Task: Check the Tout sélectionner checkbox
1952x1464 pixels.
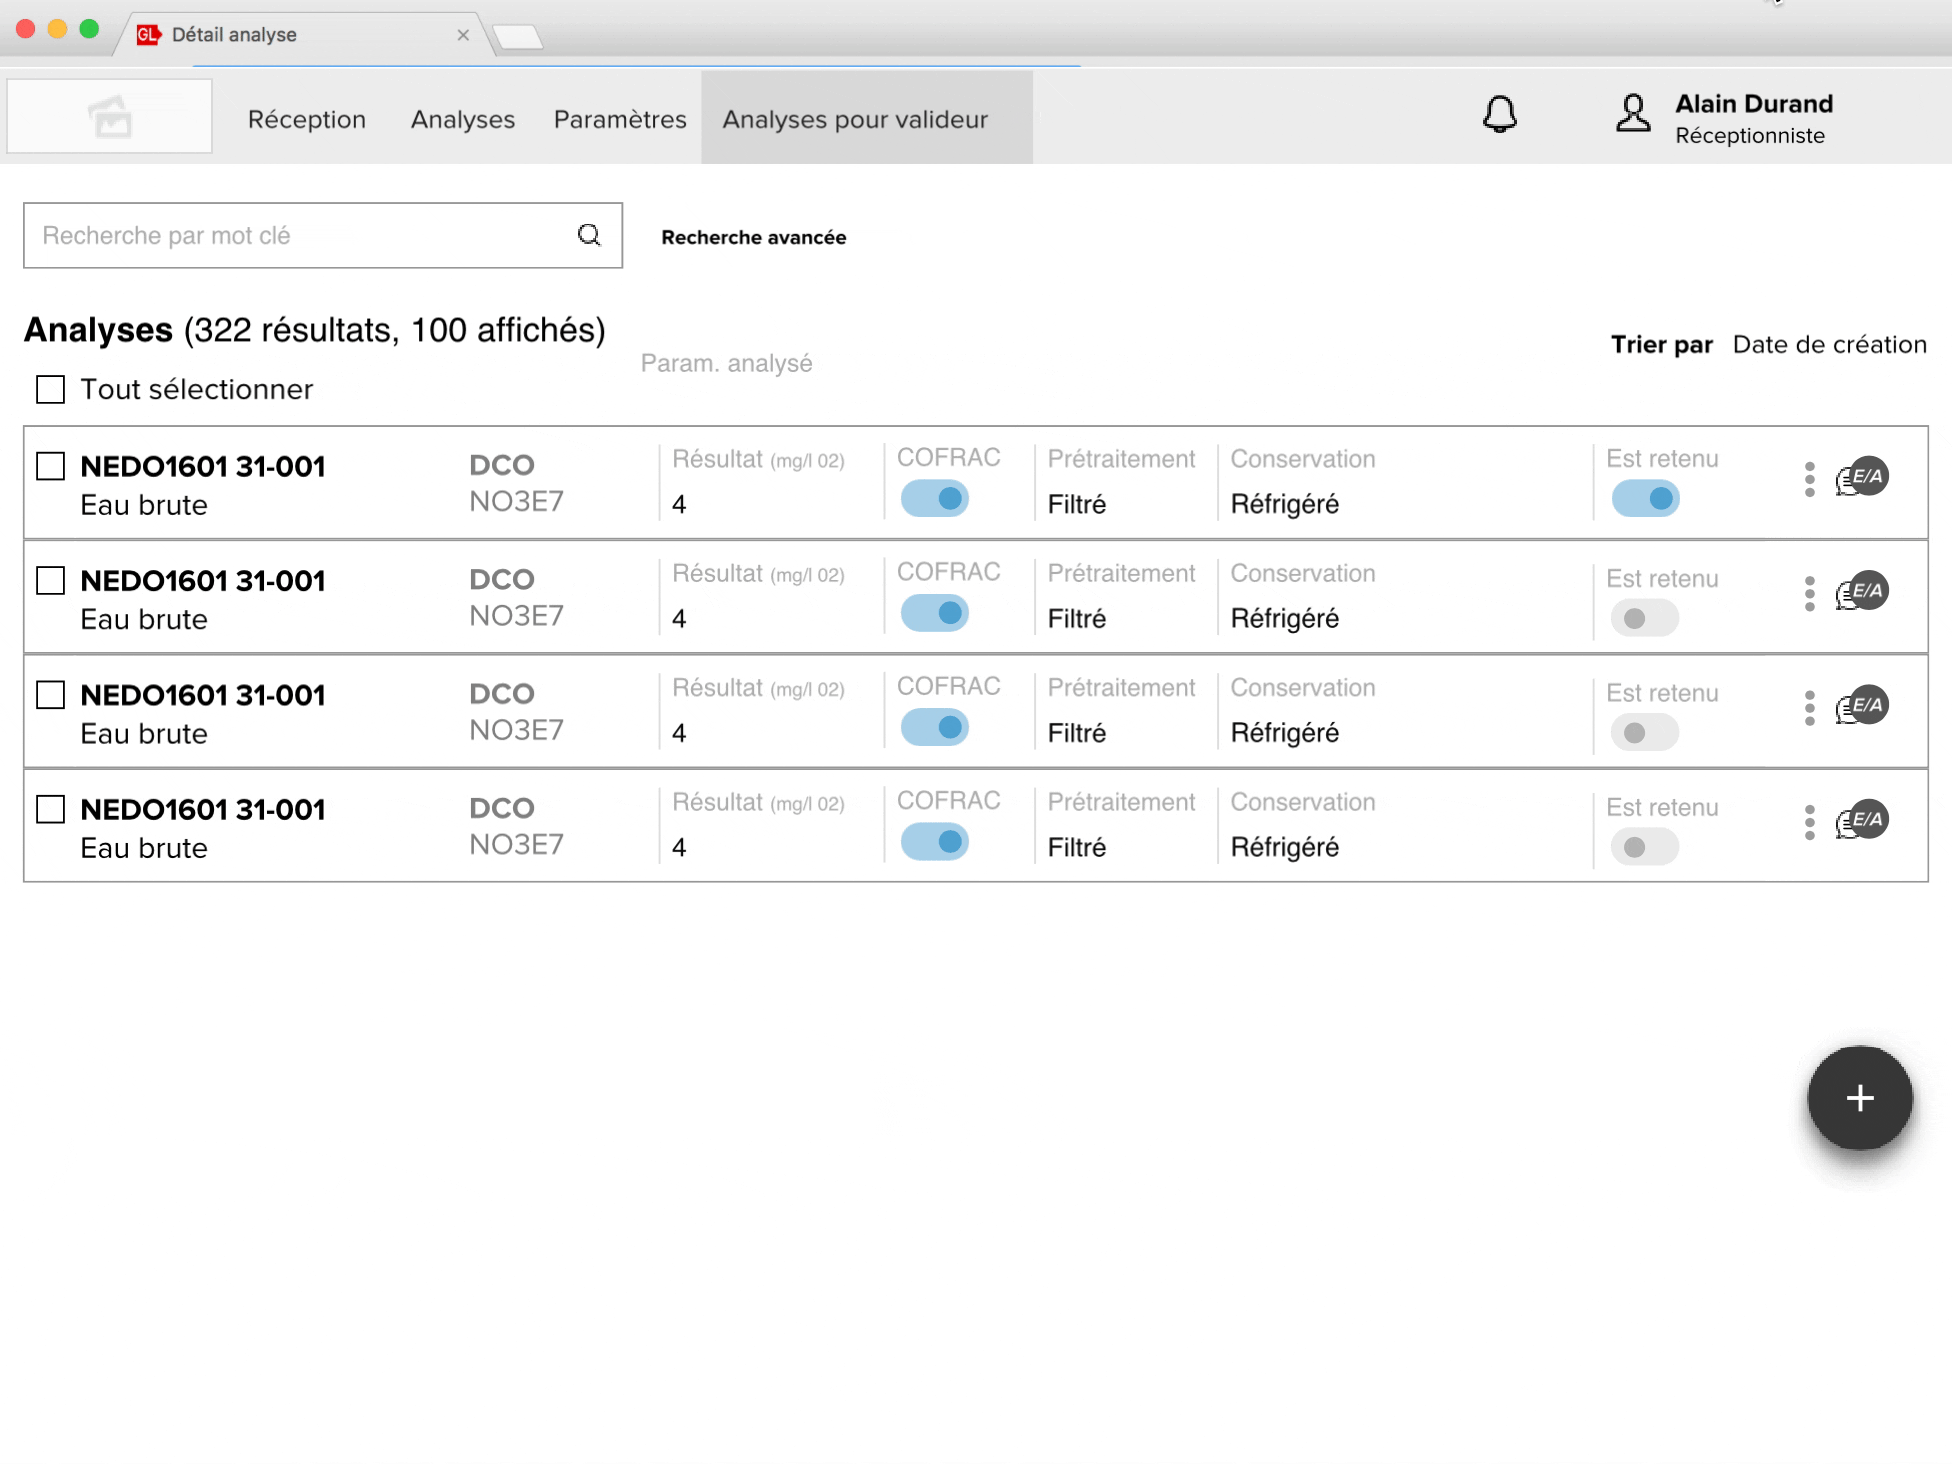Action: tap(50, 389)
